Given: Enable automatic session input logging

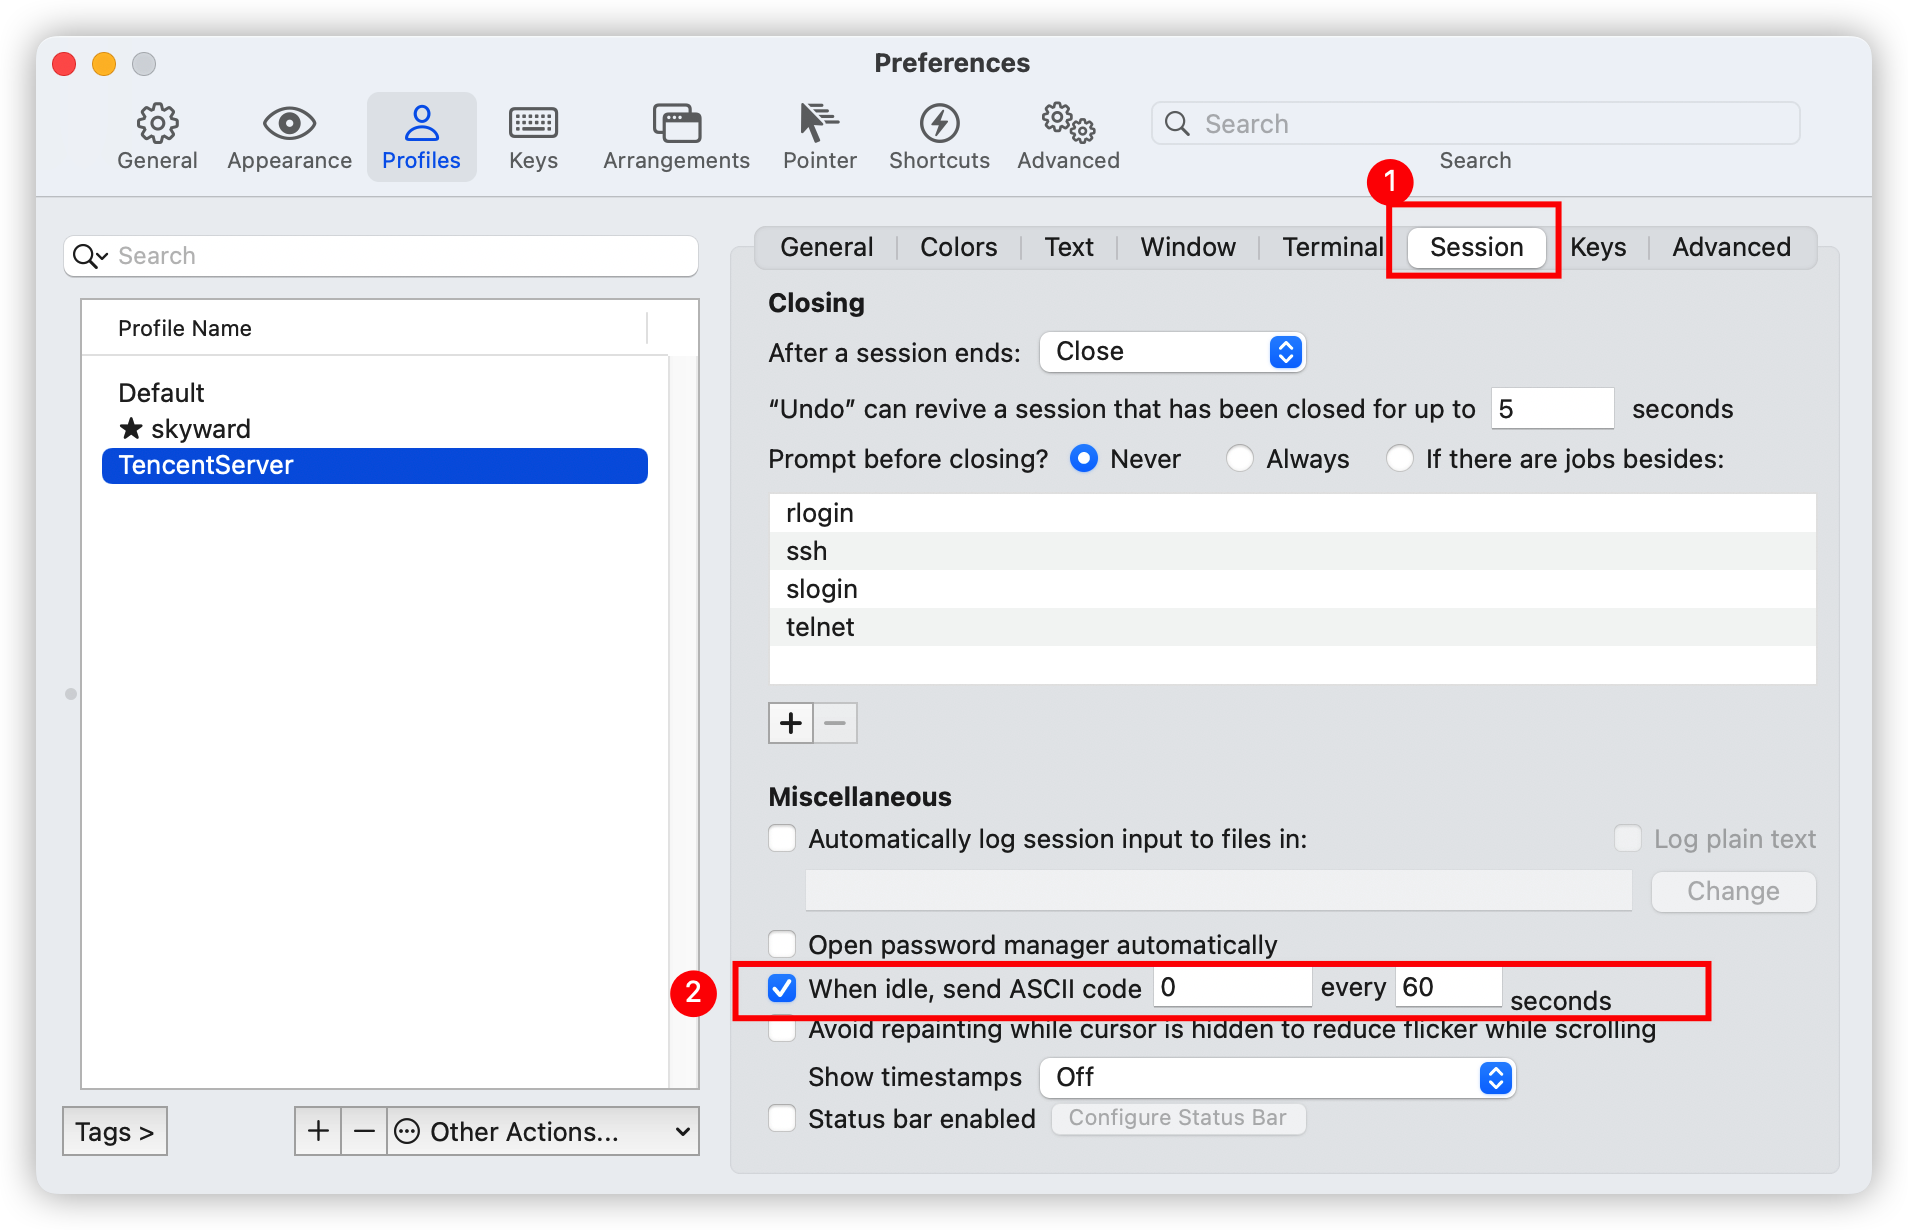Looking at the screenshot, I should (781, 838).
